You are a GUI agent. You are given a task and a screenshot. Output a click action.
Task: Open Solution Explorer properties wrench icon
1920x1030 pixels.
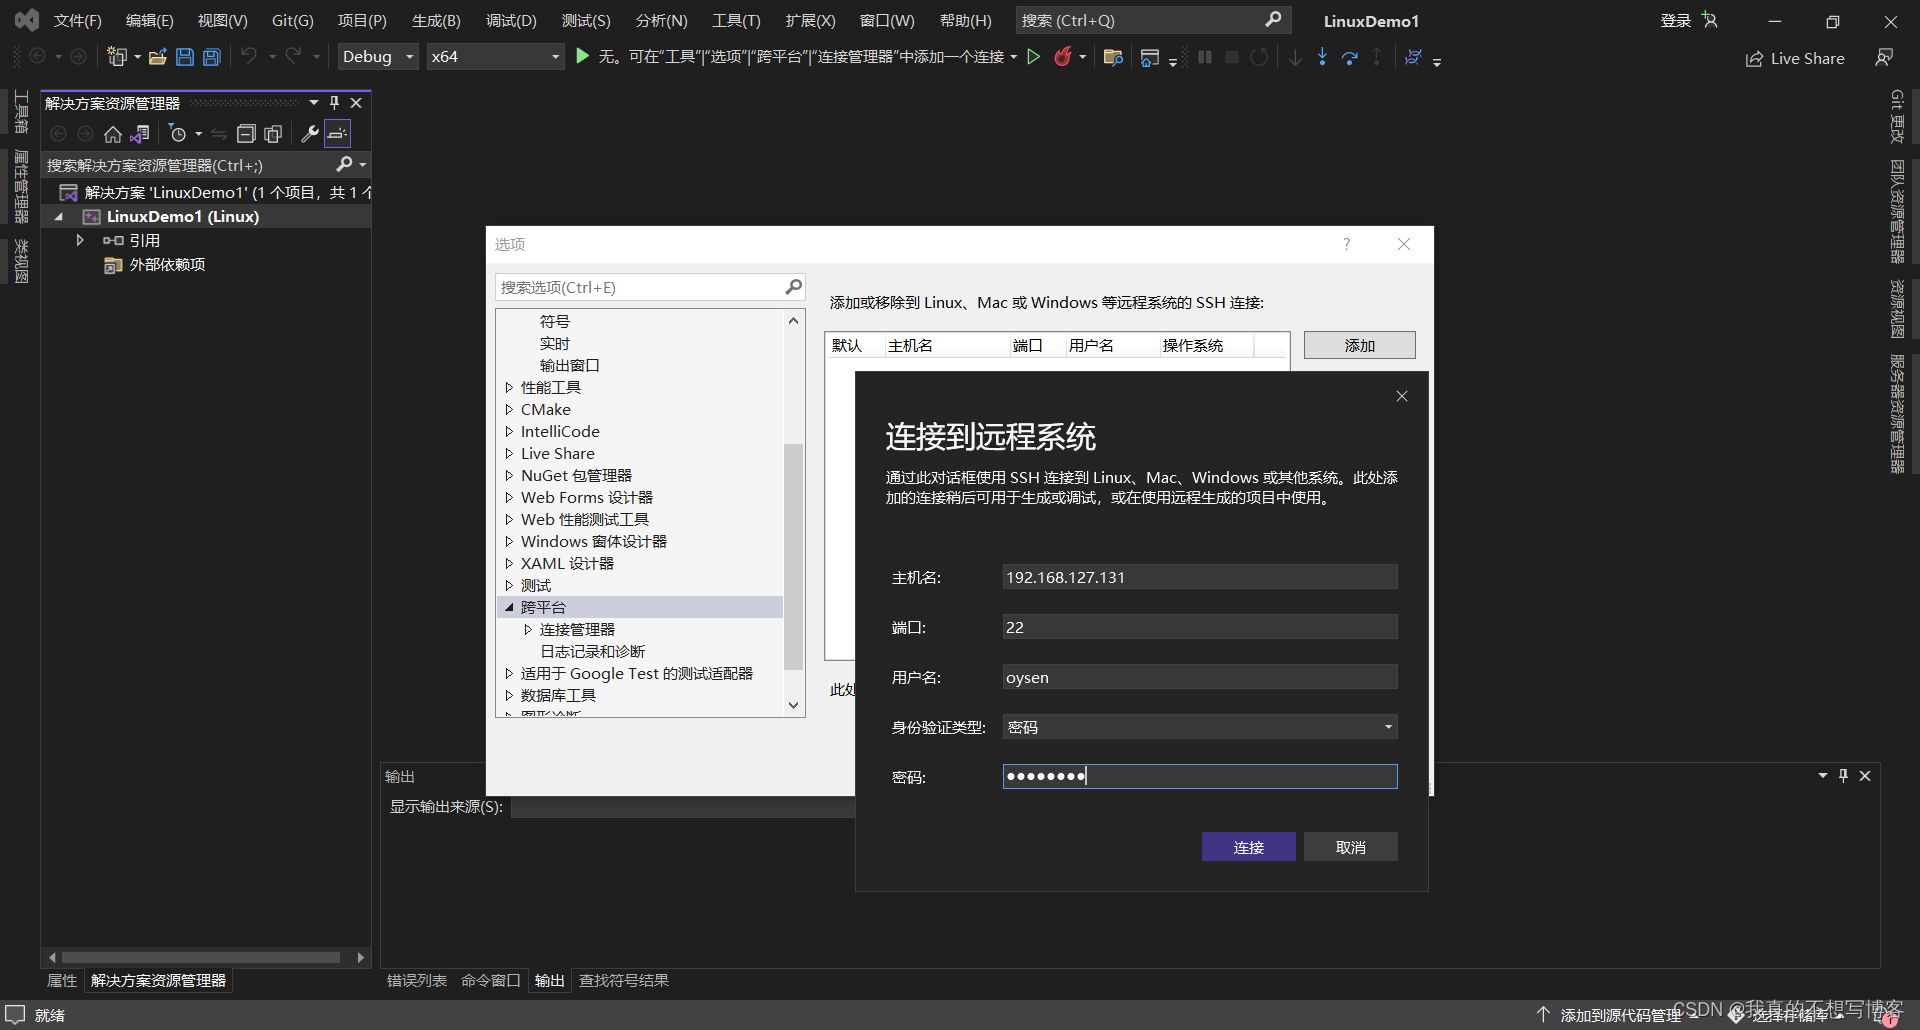point(310,133)
